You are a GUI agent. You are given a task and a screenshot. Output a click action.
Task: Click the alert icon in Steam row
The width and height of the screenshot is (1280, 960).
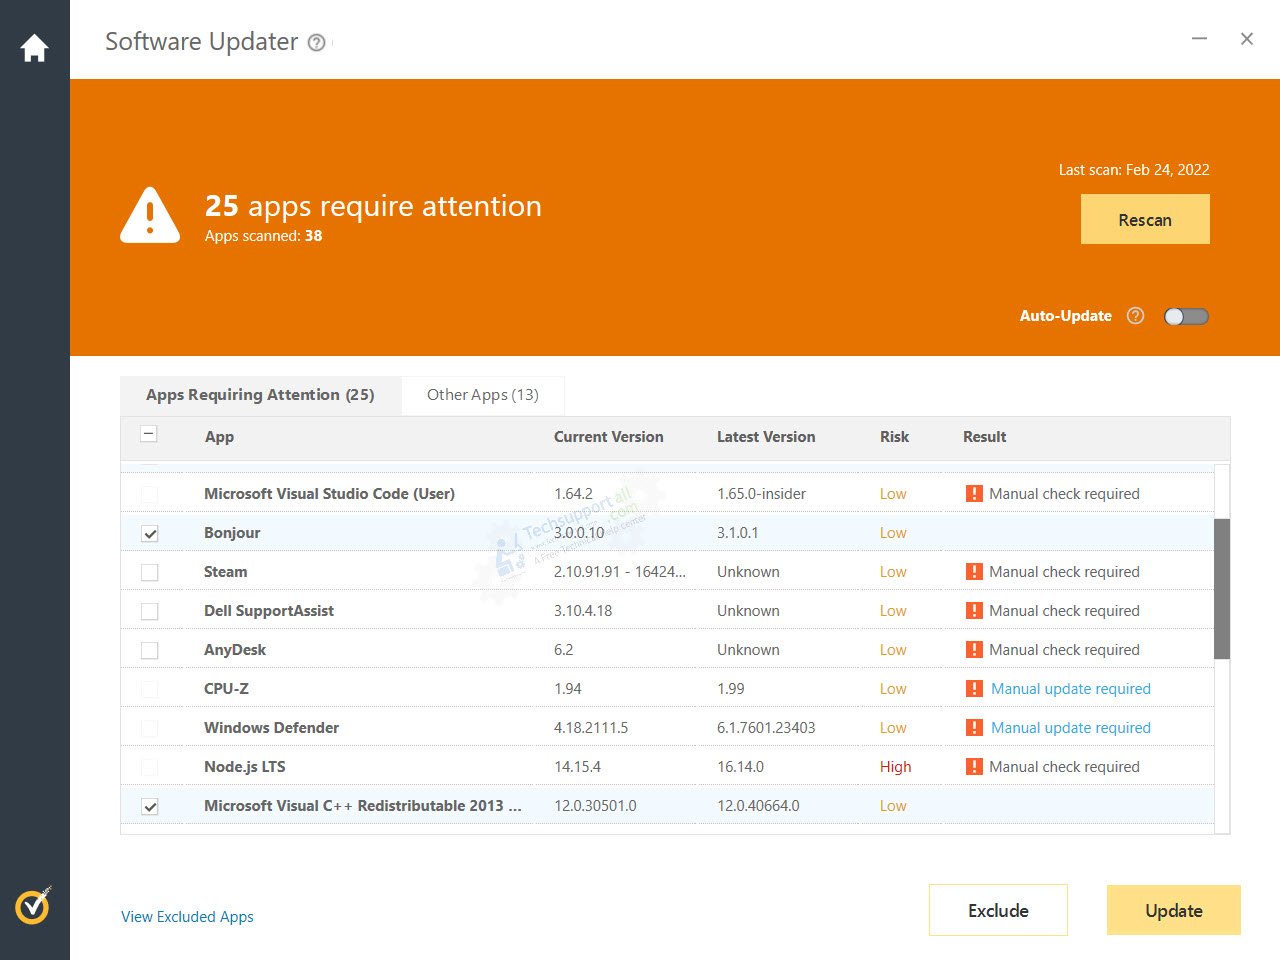pyautogui.click(x=974, y=572)
